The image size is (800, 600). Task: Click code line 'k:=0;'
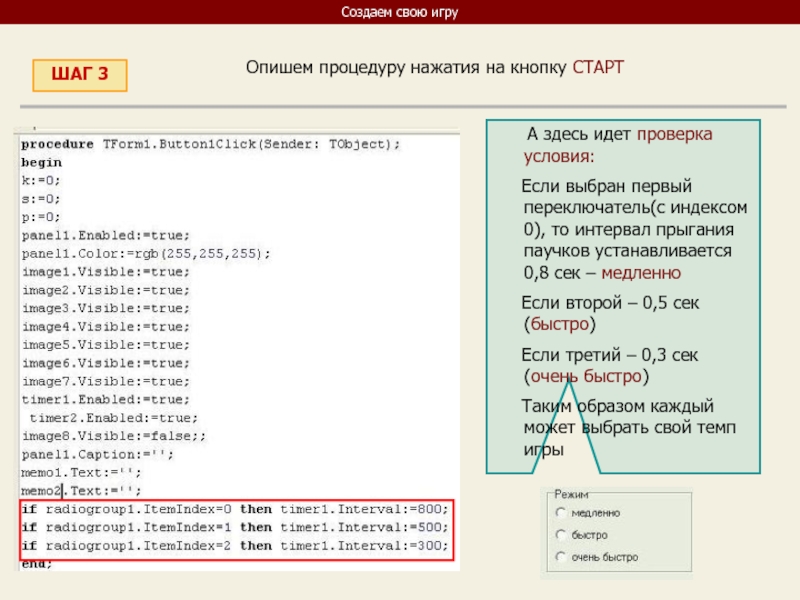click(41, 181)
